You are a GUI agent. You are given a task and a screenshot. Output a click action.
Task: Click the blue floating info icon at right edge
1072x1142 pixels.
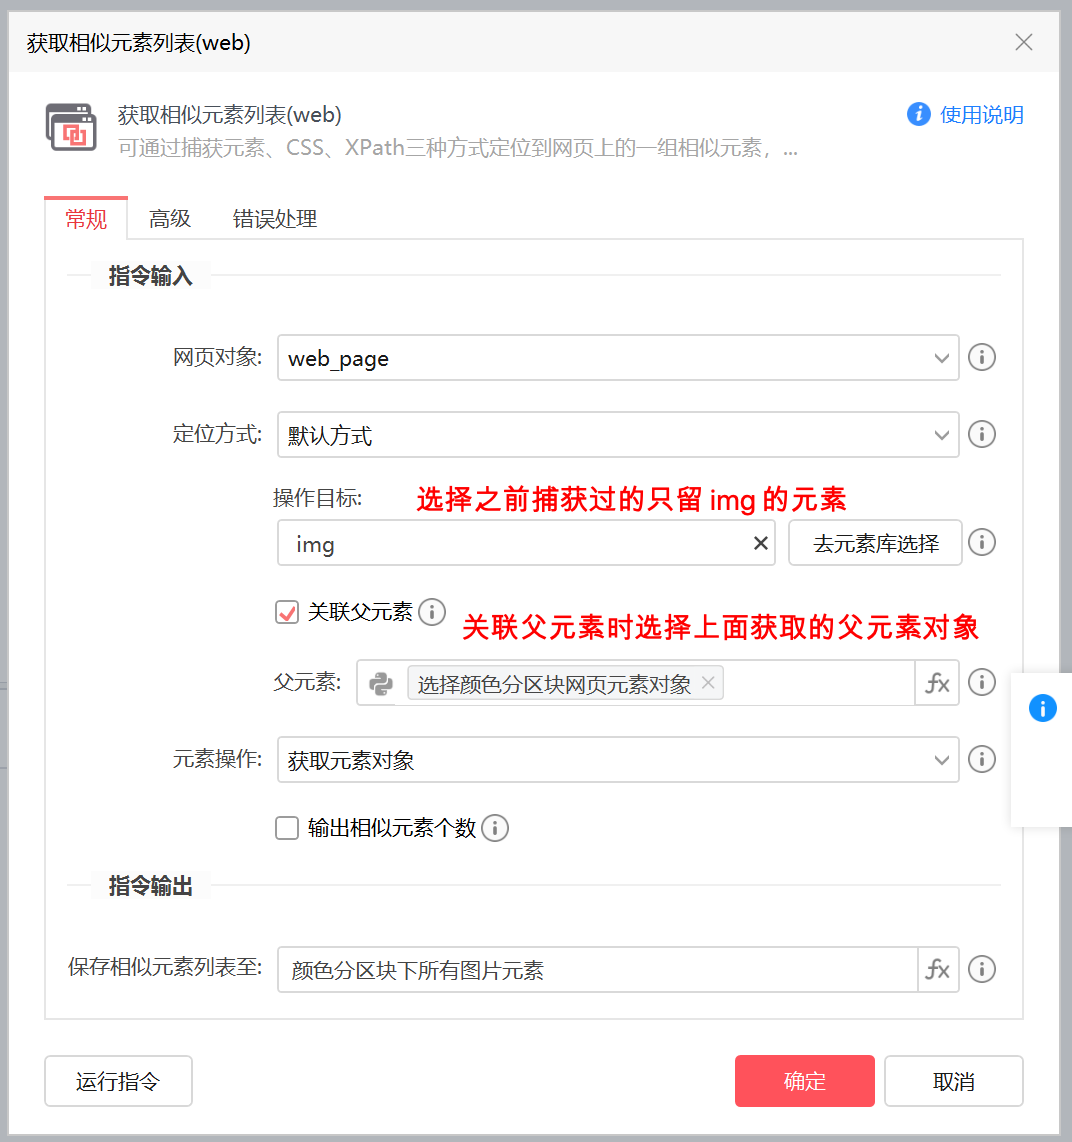pyautogui.click(x=1042, y=708)
